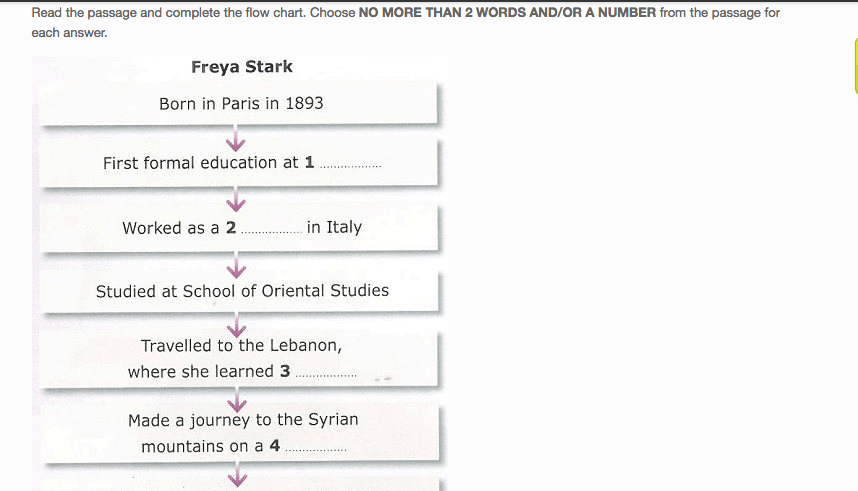Select the blank numbered 4
Viewport: 858px width, 491px height.
pos(316,449)
